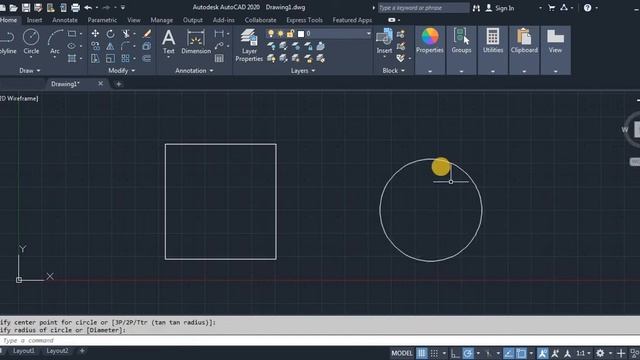Click the MODEL space button
This screenshot has height=360, width=640.
pos(402,353)
